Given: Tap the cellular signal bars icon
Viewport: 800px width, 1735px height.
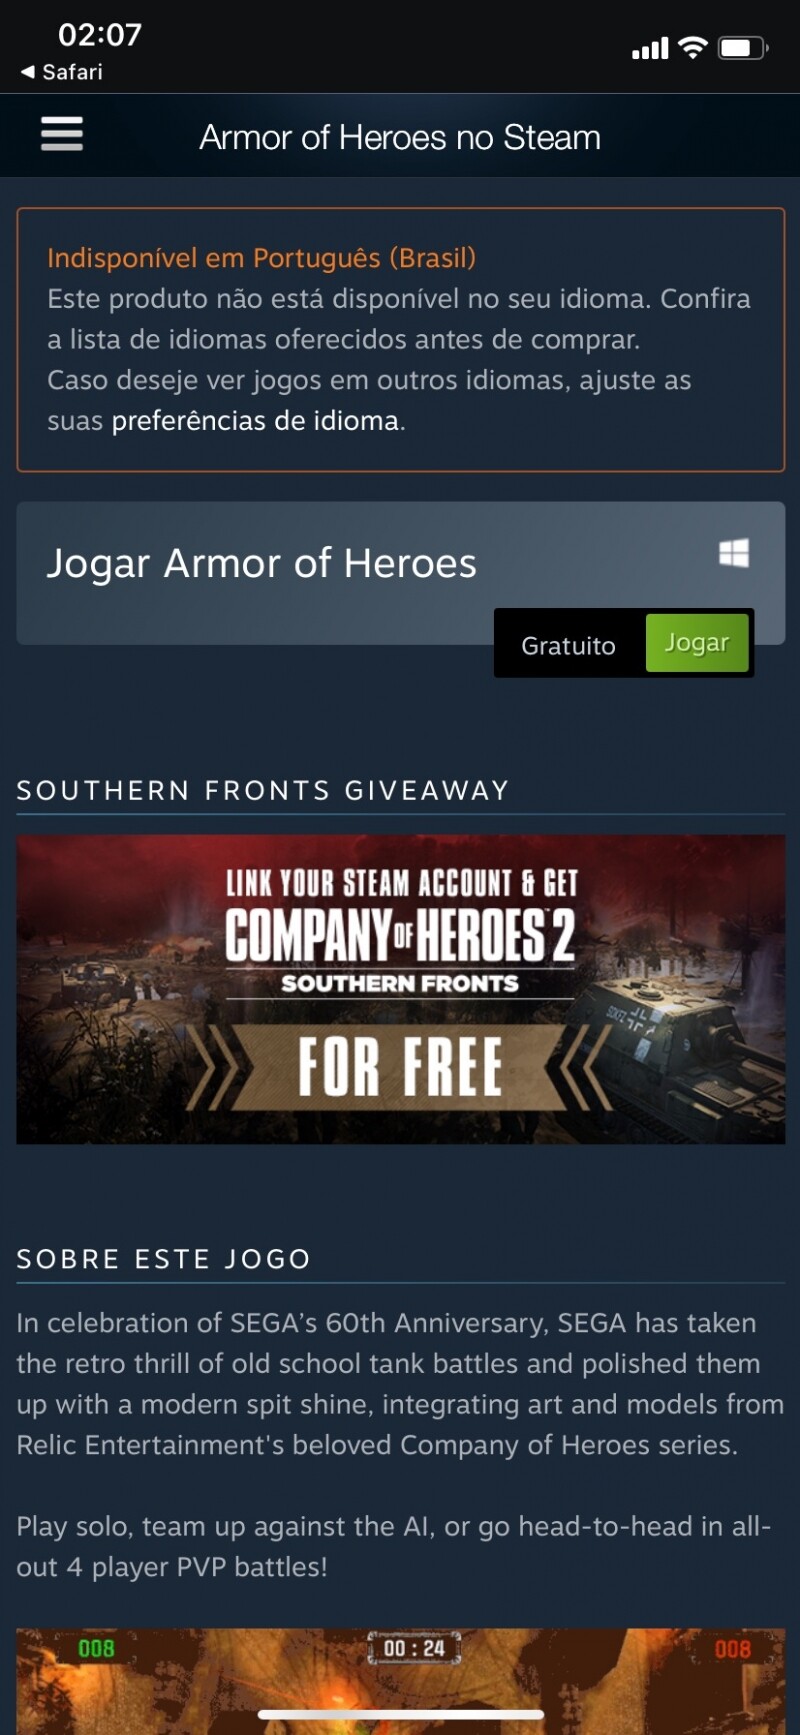Looking at the screenshot, I should pos(650,48).
